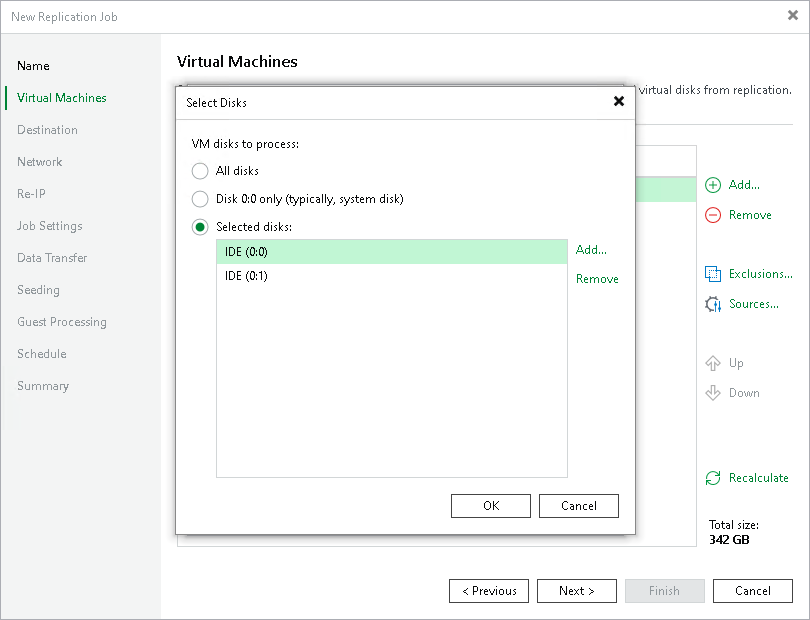Click the Down arrow icon
Image resolution: width=810 pixels, height=620 pixels.
(713, 393)
